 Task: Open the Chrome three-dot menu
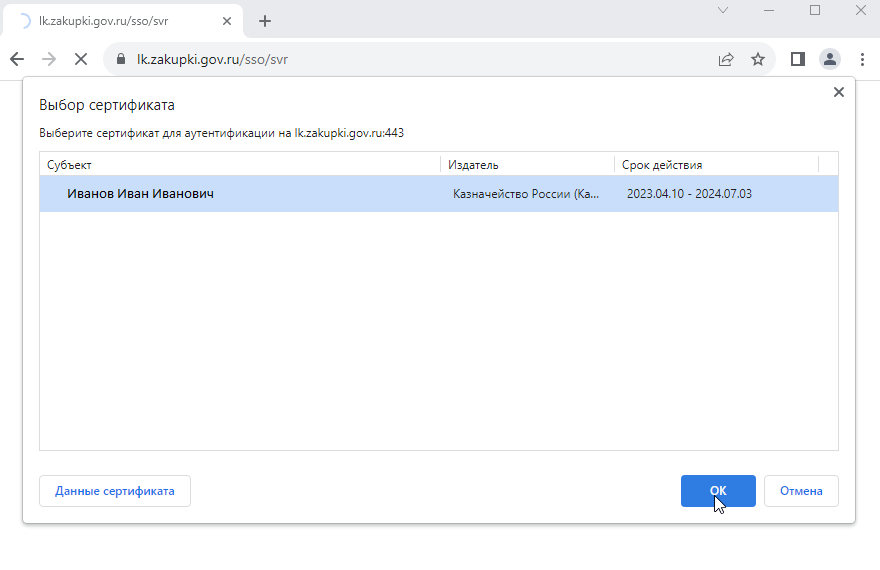pyautogui.click(x=861, y=59)
